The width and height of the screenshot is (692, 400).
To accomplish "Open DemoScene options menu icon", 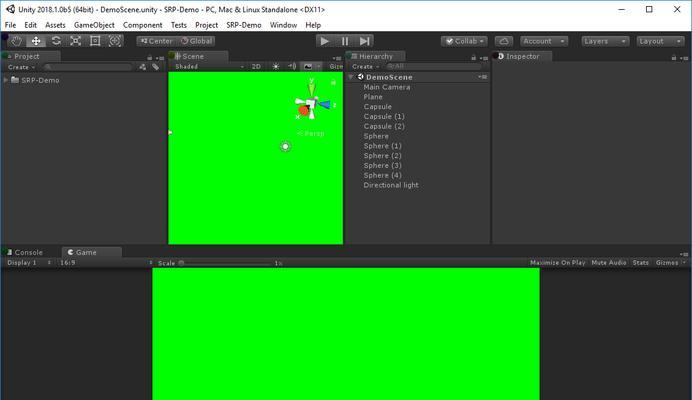I will click(482, 77).
